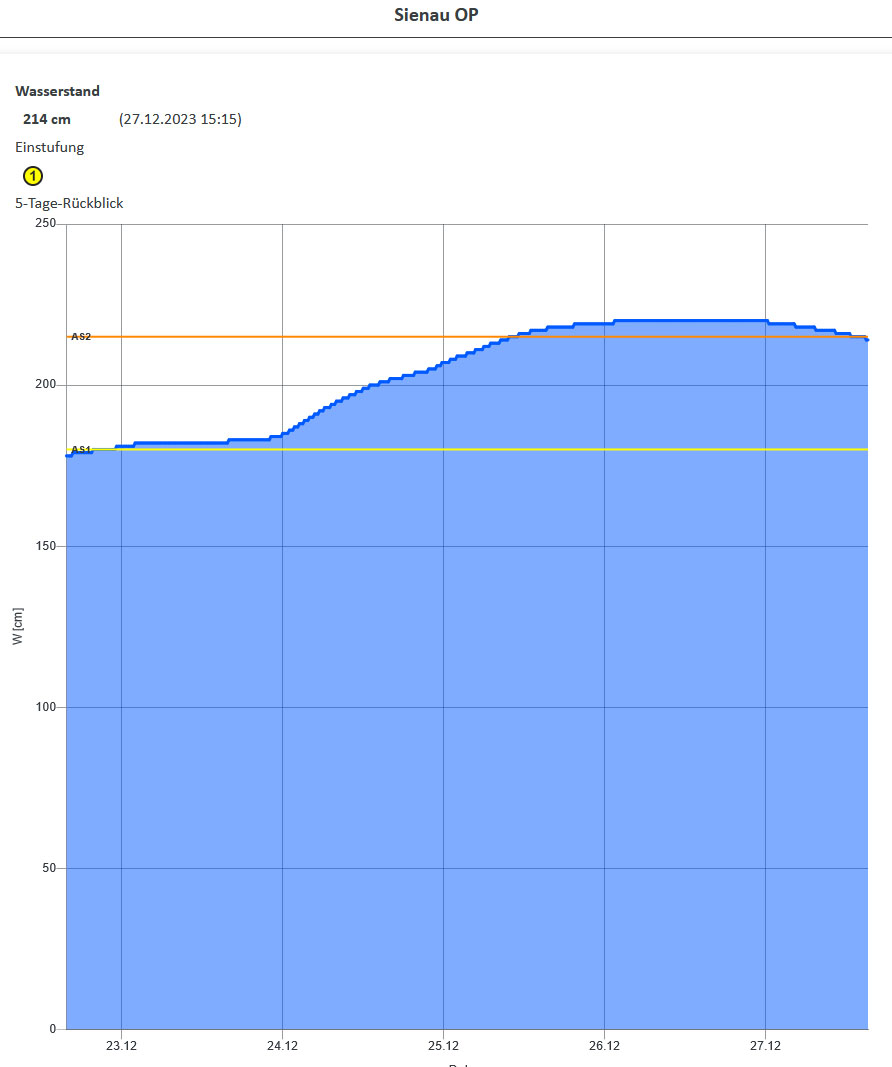
Task: Click the AS1 threshold label
Action: pyautogui.click(x=81, y=449)
